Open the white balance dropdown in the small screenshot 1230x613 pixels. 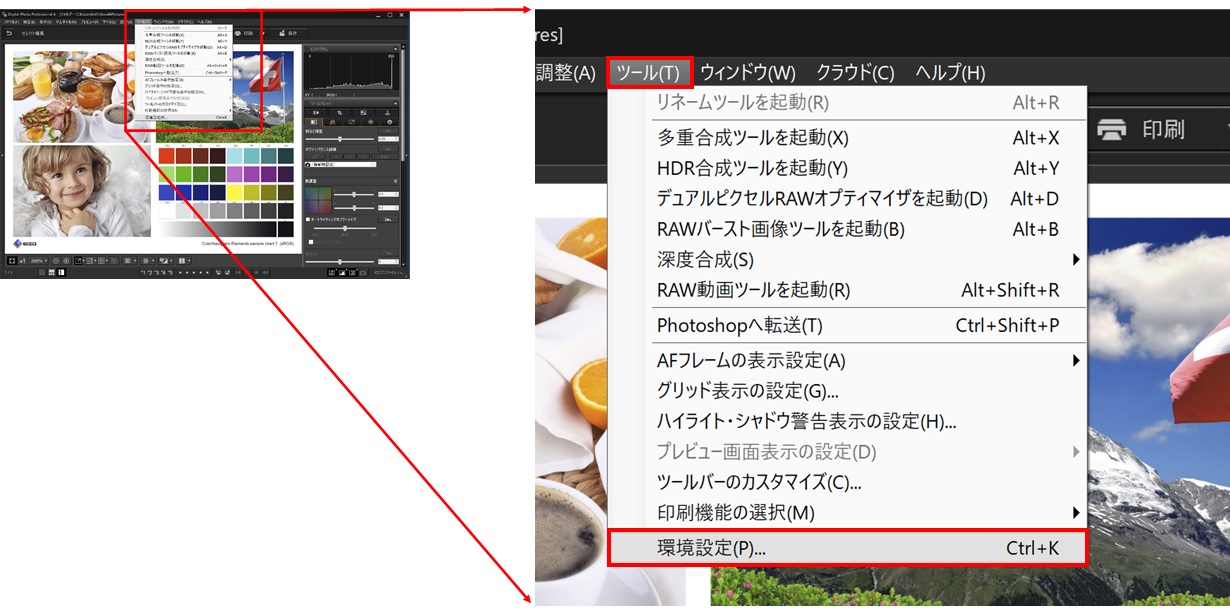tap(340, 164)
